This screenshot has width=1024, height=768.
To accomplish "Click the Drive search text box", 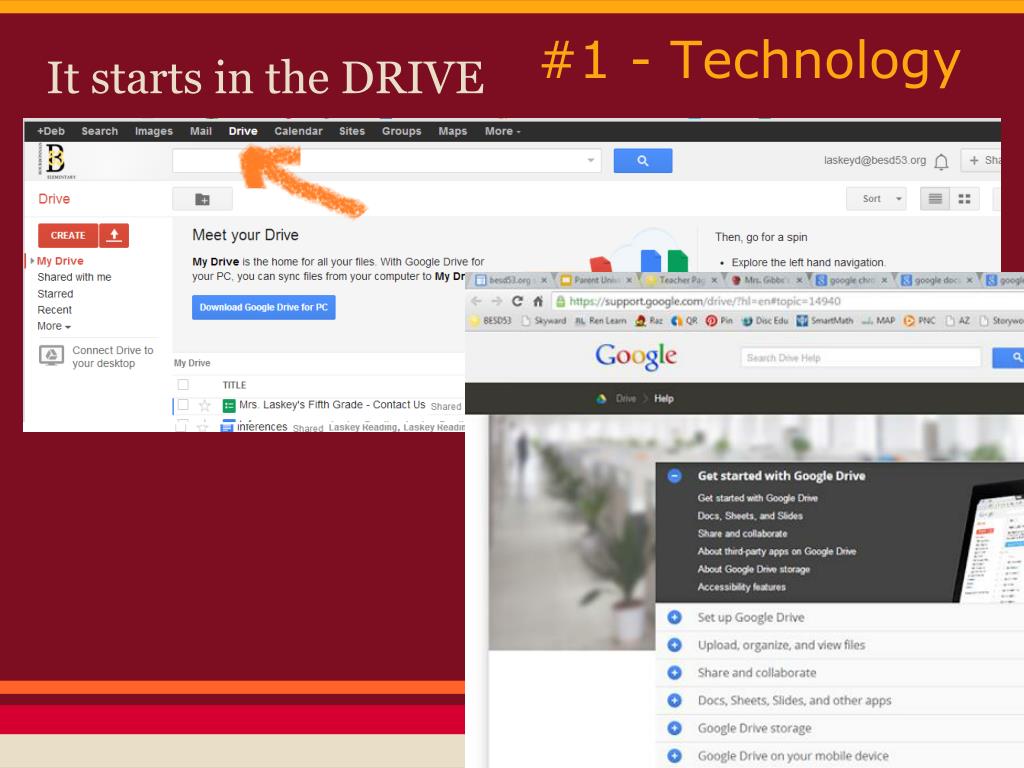I will tap(387, 161).
